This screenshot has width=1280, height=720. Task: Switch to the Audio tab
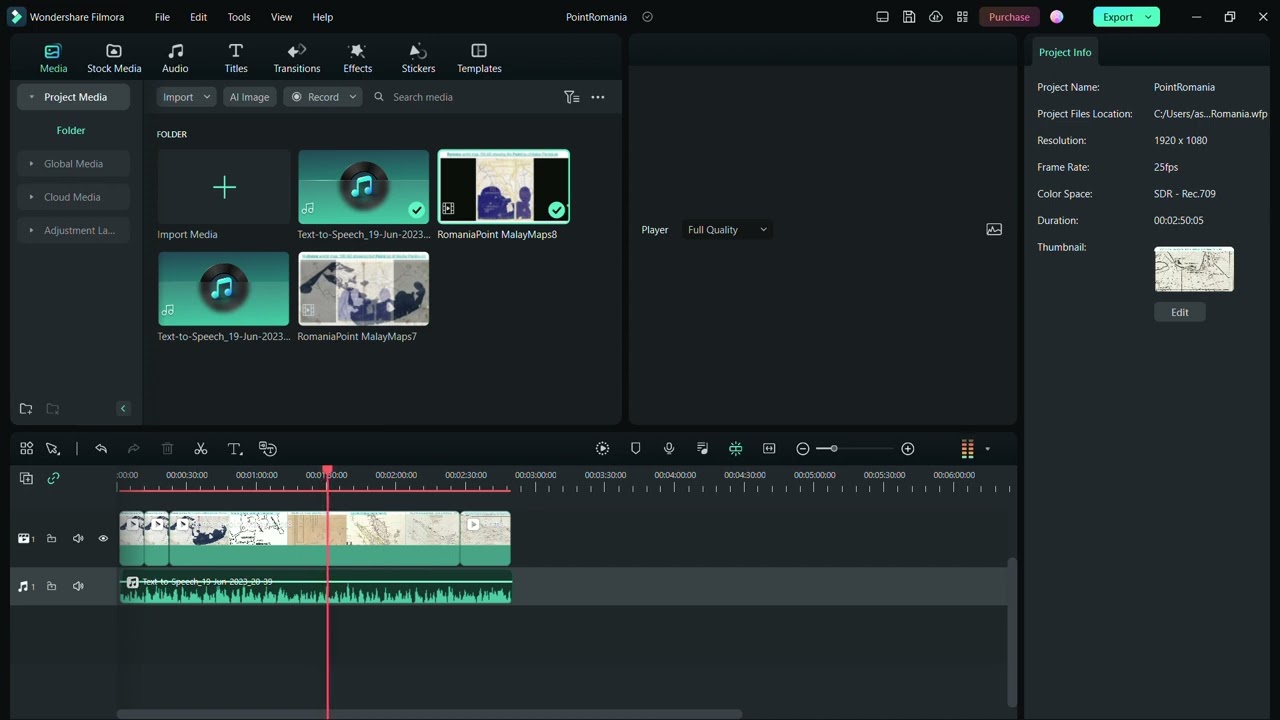click(x=175, y=58)
